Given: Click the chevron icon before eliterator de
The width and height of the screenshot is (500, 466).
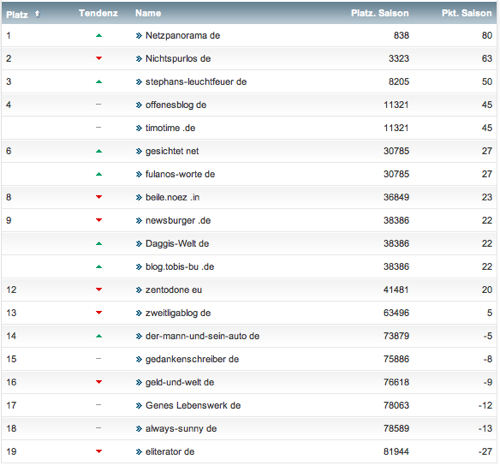Looking at the screenshot, I should coord(139,452).
